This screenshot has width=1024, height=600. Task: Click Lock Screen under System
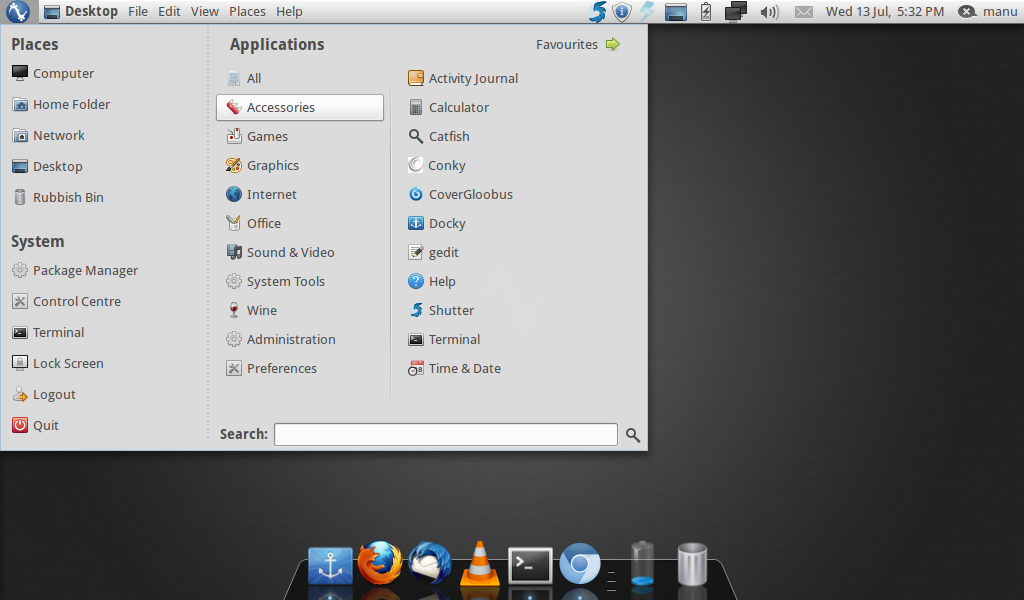57,364
